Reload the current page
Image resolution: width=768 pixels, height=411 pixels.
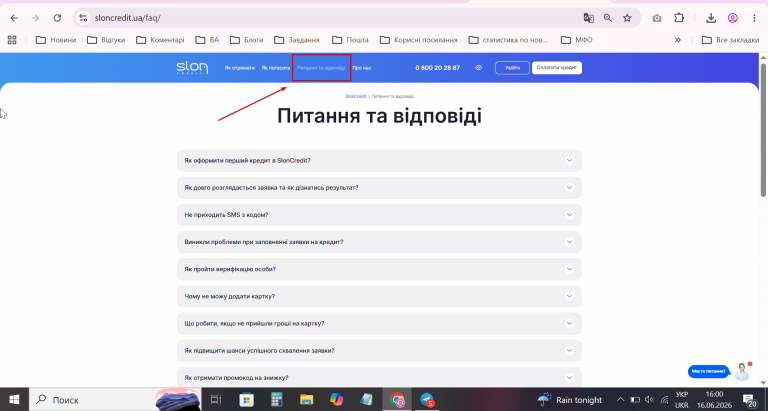[x=57, y=18]
